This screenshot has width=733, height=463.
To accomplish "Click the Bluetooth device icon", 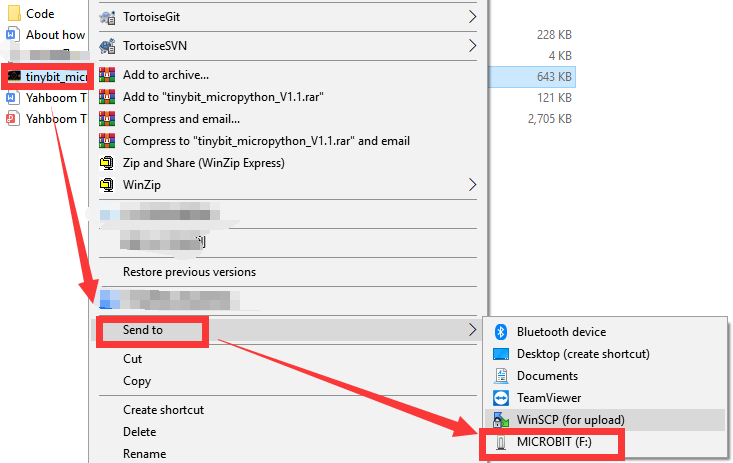I will [x=501, y=332].
